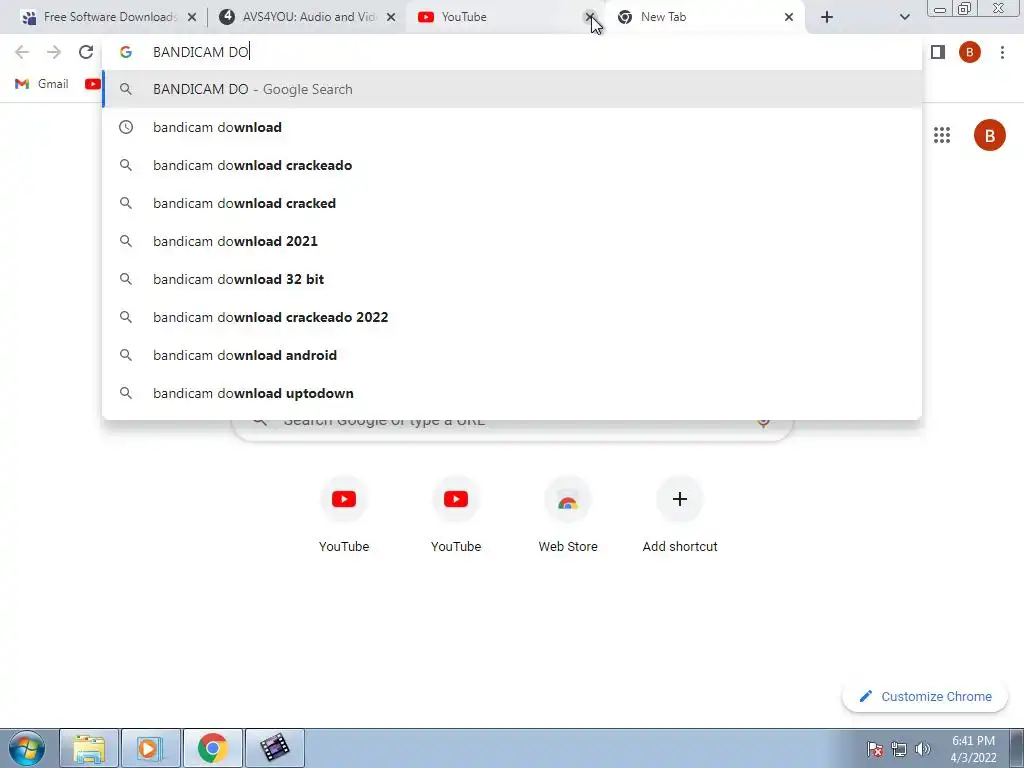
Task: Open the volume speaker tray icon
Action: [922, 749]
